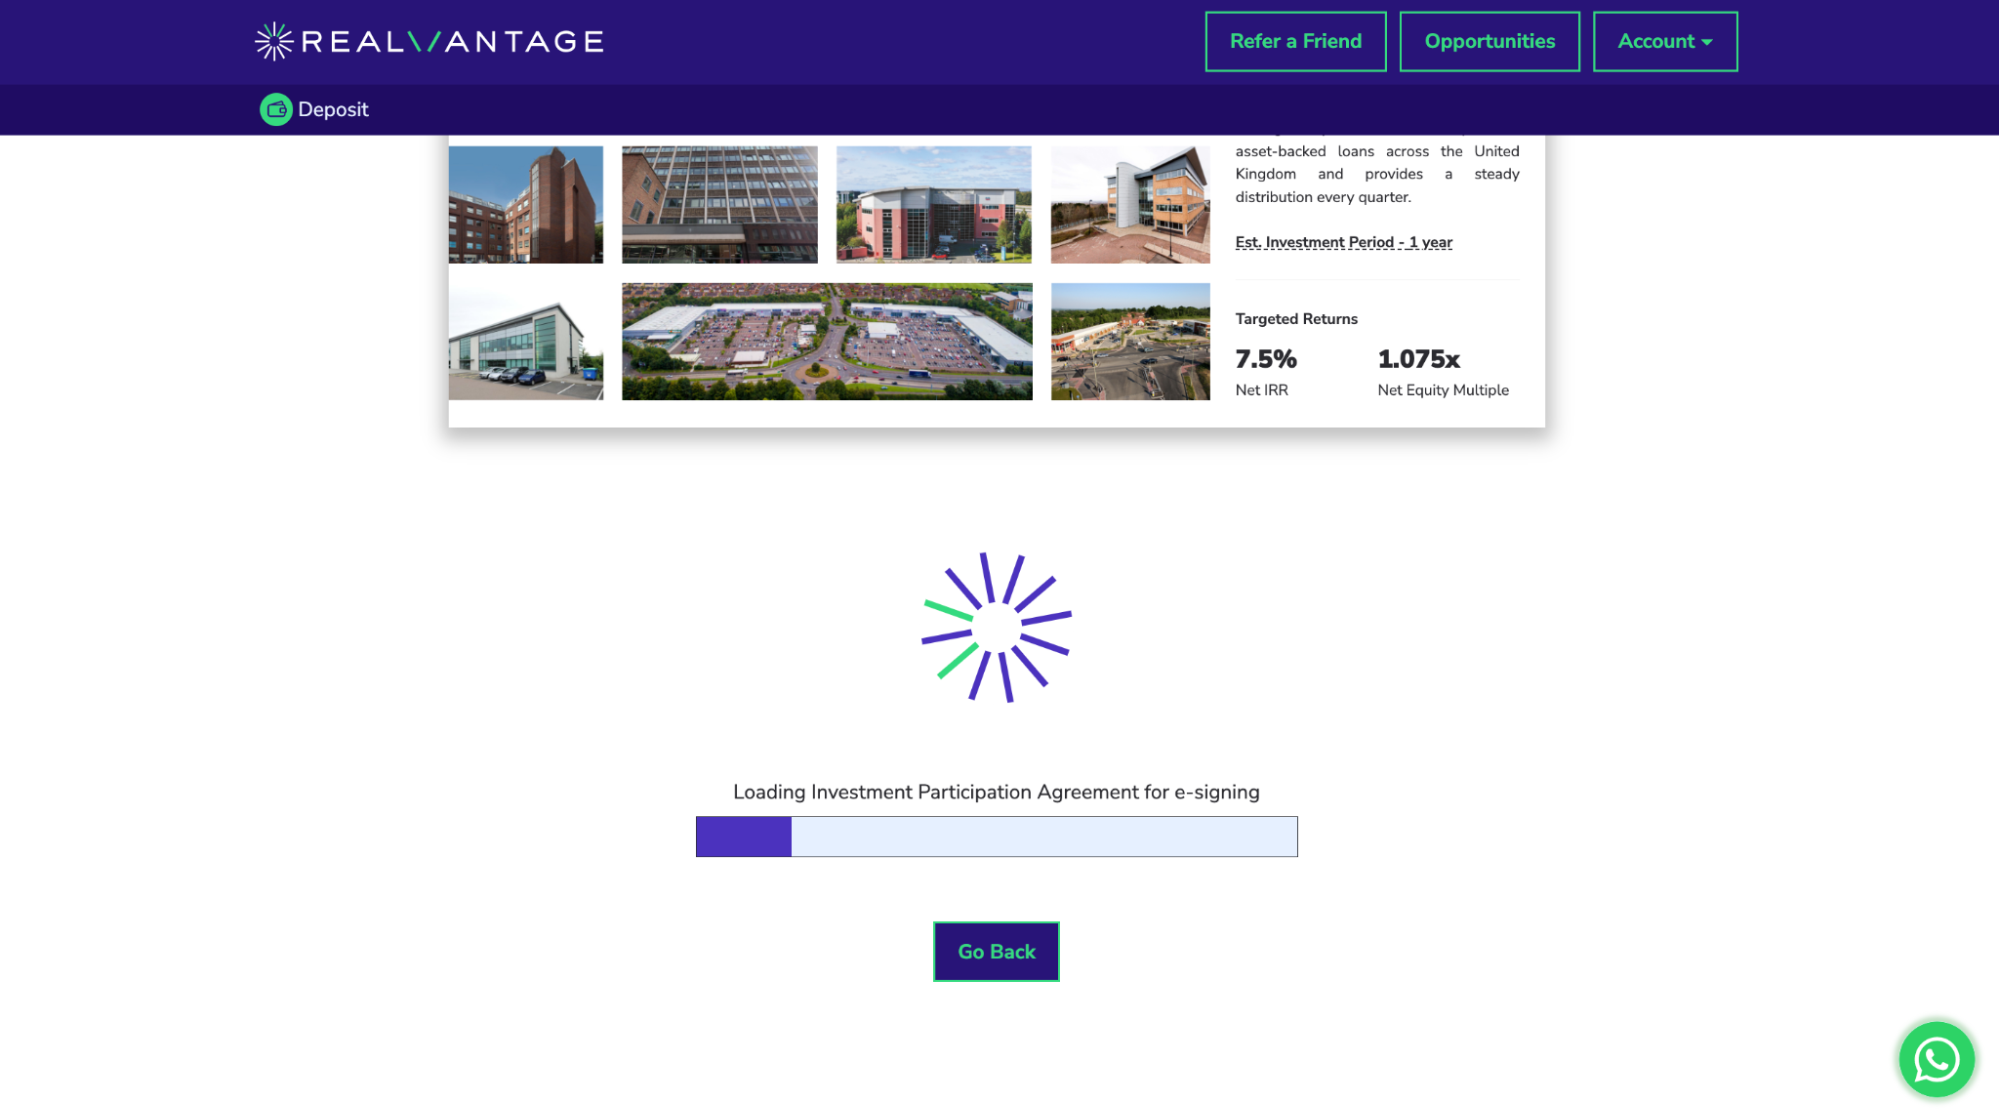Click the Go Back button
Screen dimensions: 1999x1109
[997, 952]
